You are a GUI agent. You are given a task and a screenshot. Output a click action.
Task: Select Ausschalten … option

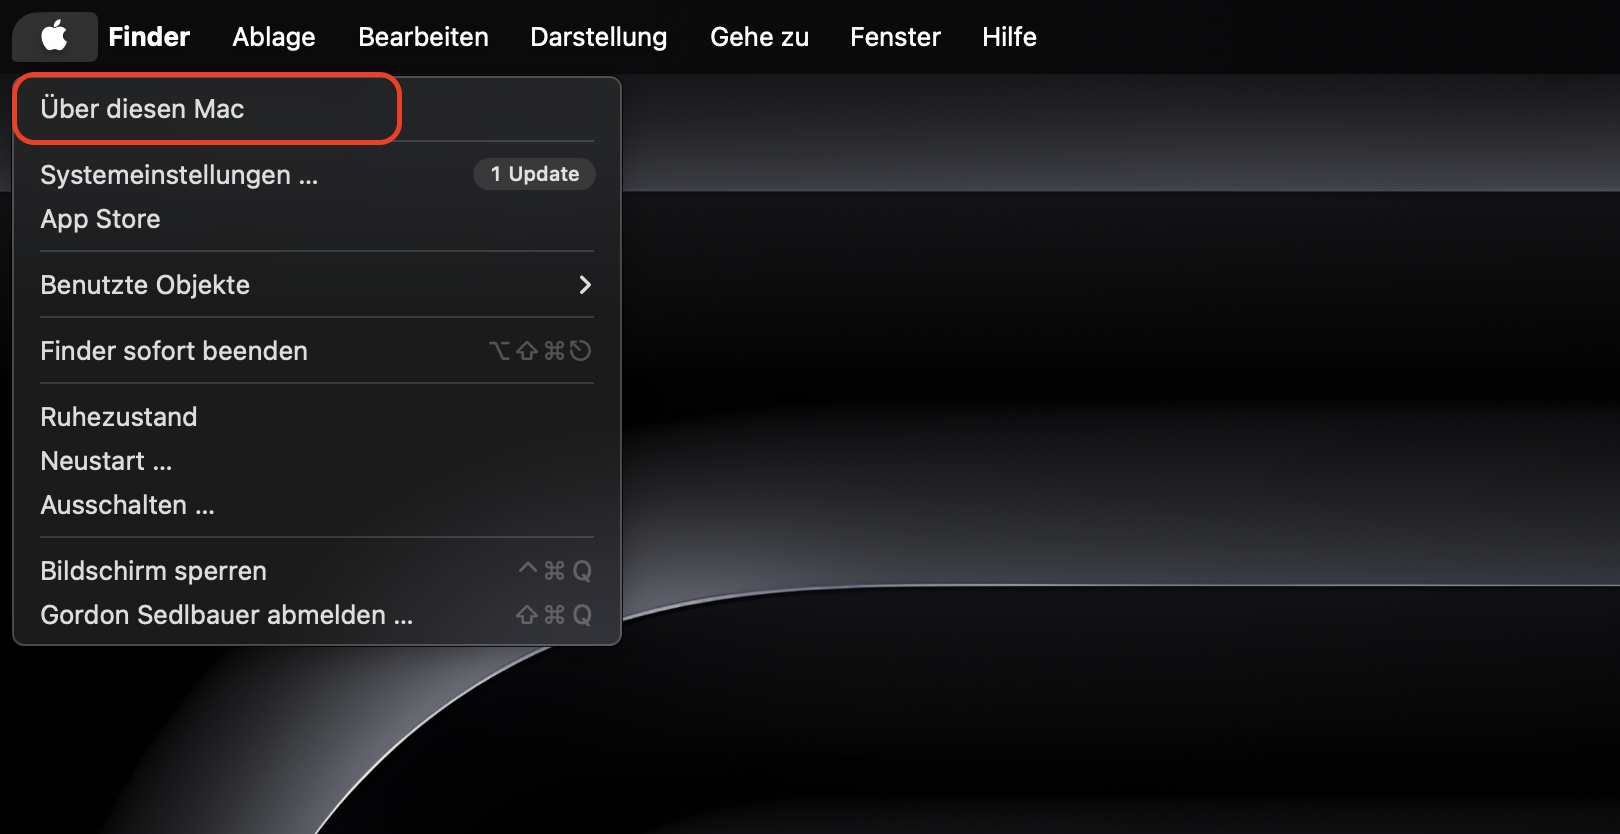pyautogui.click(x=317, y=504)
